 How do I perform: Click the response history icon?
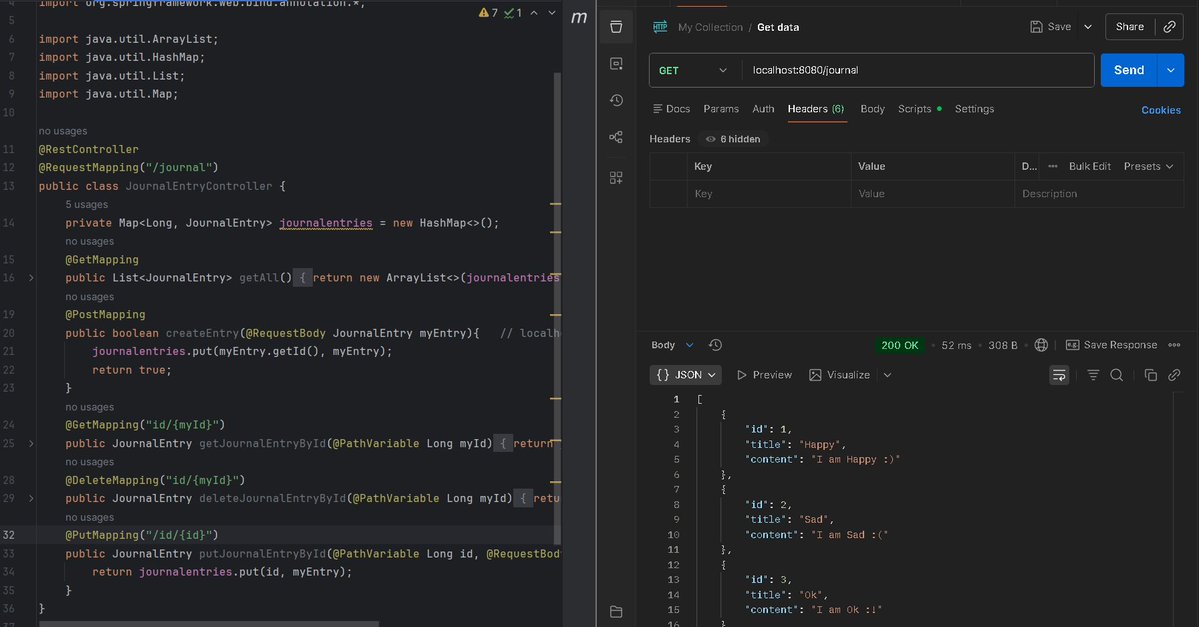click(715, 346)
